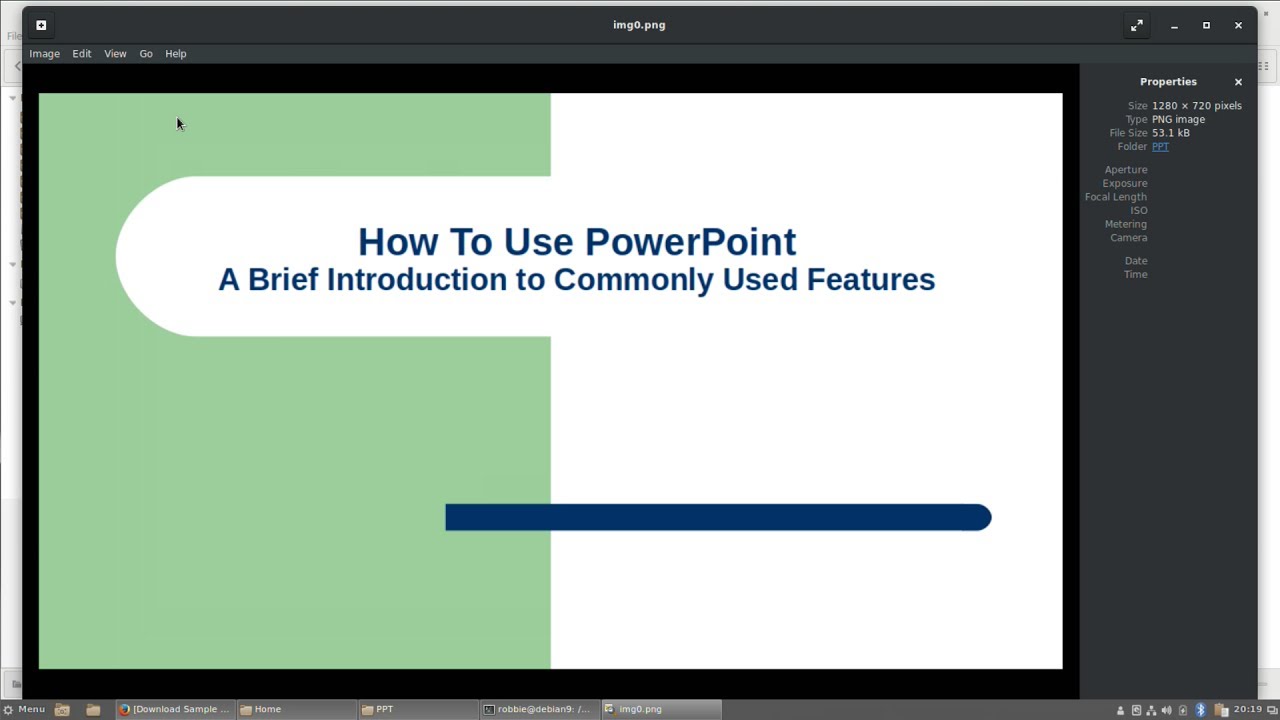Open the clipboard manager tray icon
This screenshot has width=1280, height=720.
point(1221,710)
